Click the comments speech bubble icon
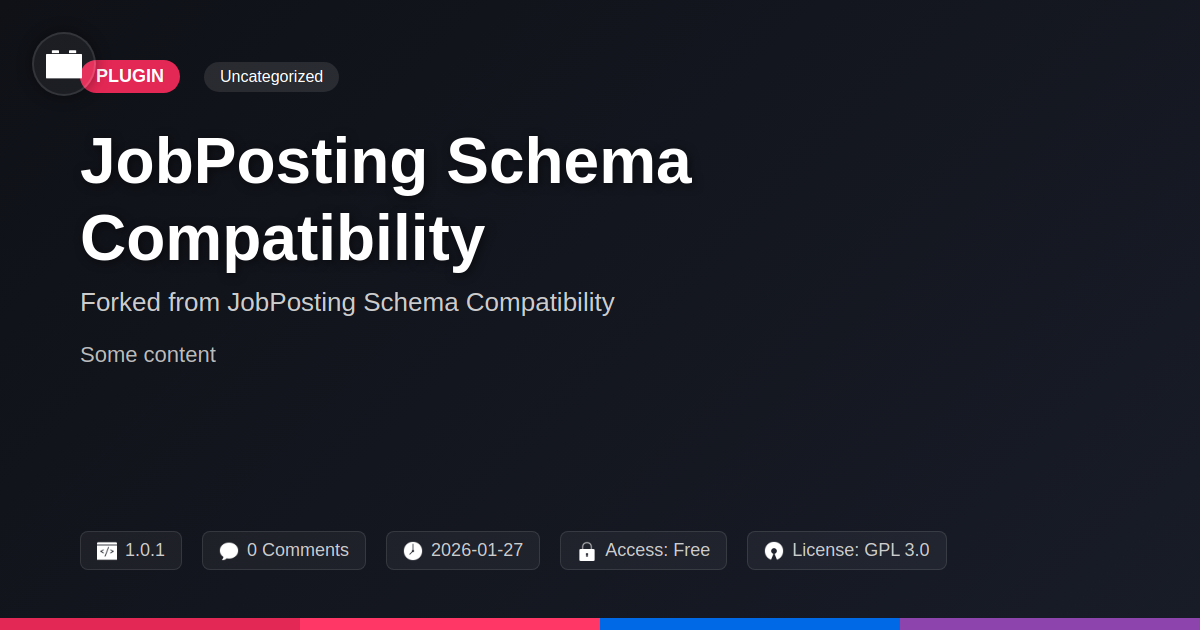The image size is (1200, 630). [229, 551]
